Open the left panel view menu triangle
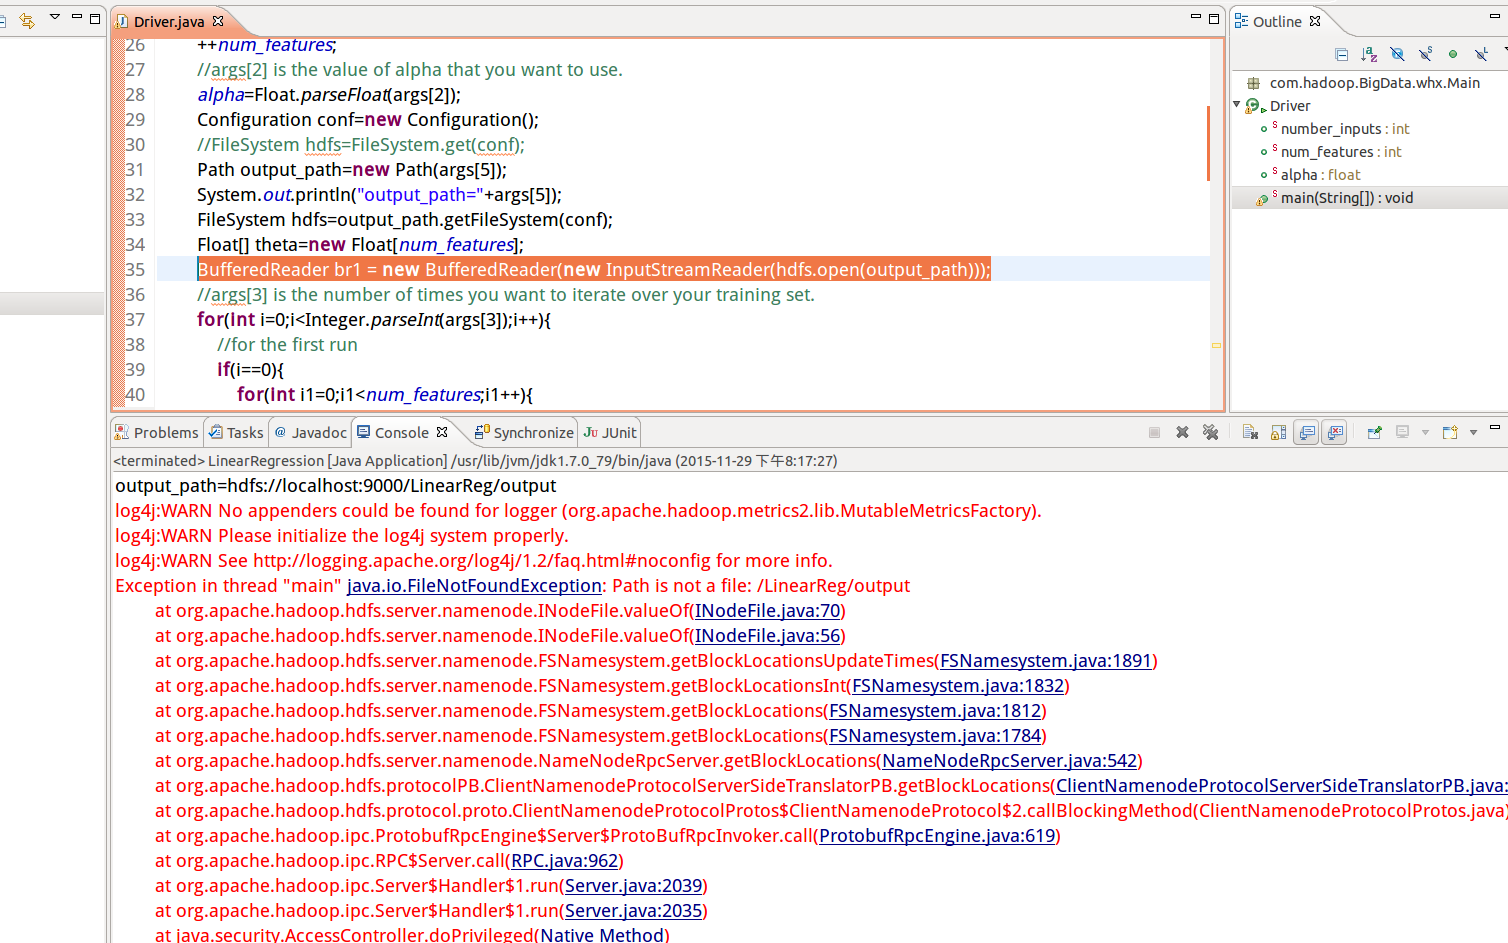Image resolution: width=1508 pixels, height=943 pixels. pyautogui.click(x=54, y=17)
